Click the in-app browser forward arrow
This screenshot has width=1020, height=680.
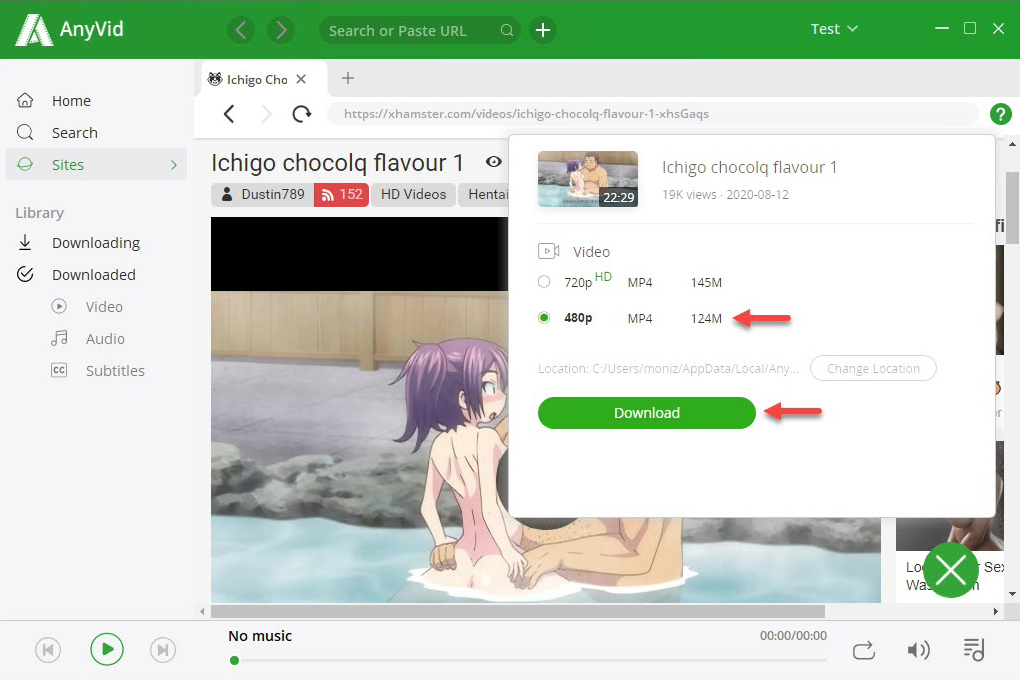pyautogui.click(x=266, y=114)
